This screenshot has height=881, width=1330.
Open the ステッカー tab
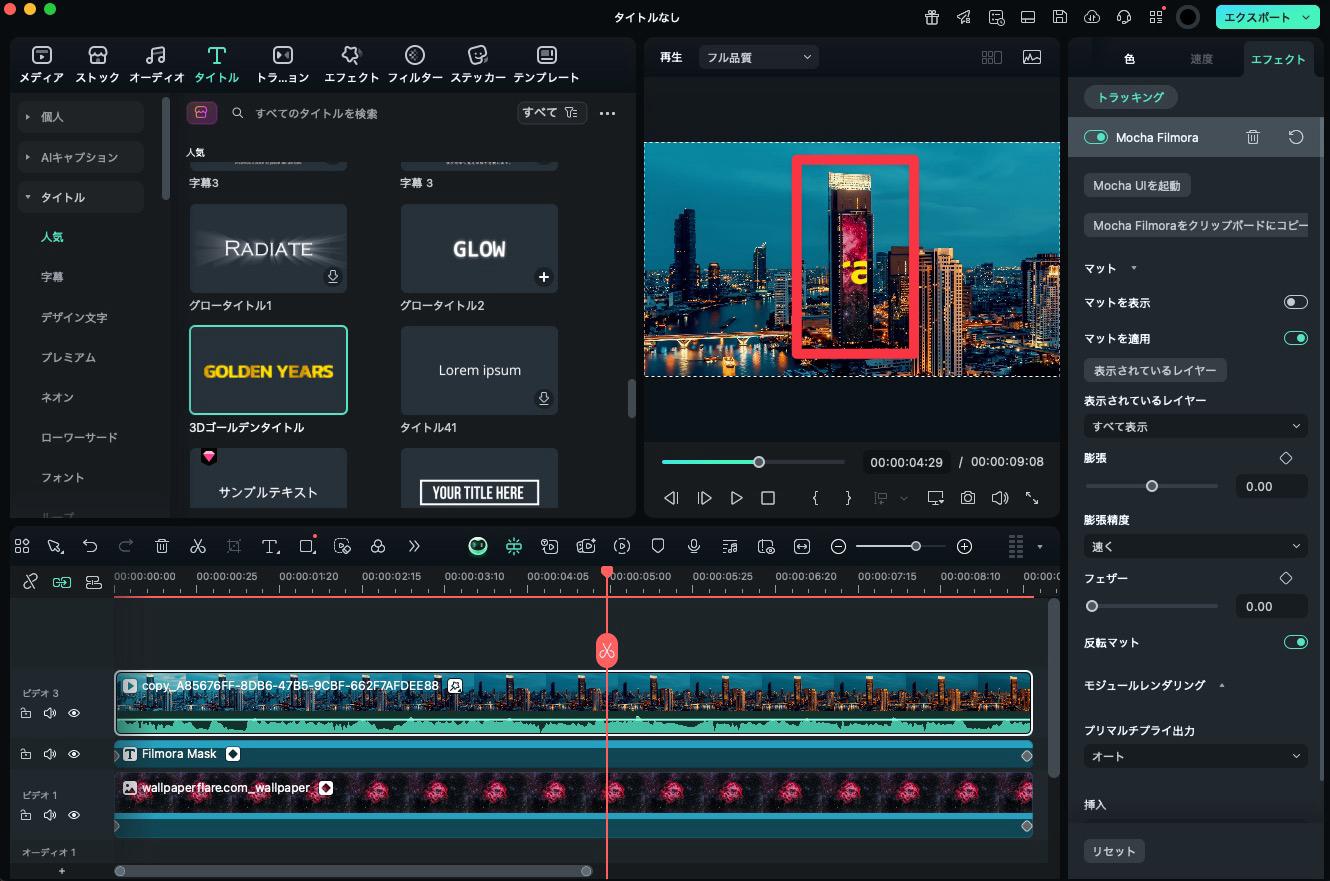(478, 64)
